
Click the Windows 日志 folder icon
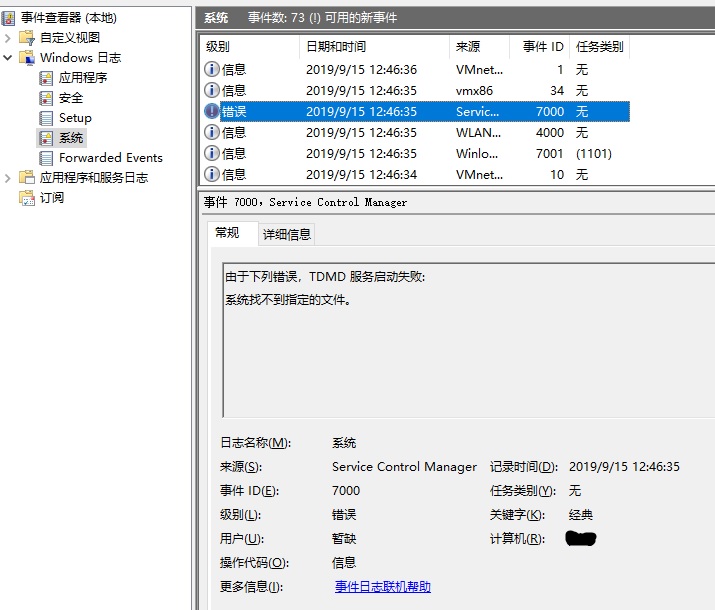[x=27, y=57]
